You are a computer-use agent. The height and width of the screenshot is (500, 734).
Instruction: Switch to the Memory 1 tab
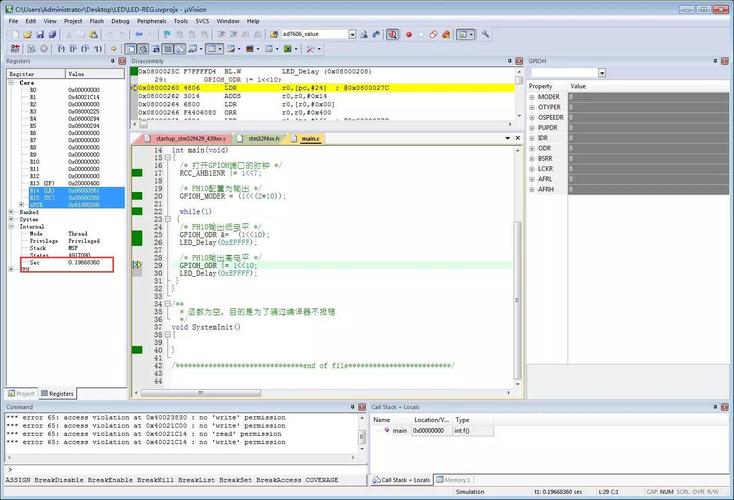tap(453, 480)
